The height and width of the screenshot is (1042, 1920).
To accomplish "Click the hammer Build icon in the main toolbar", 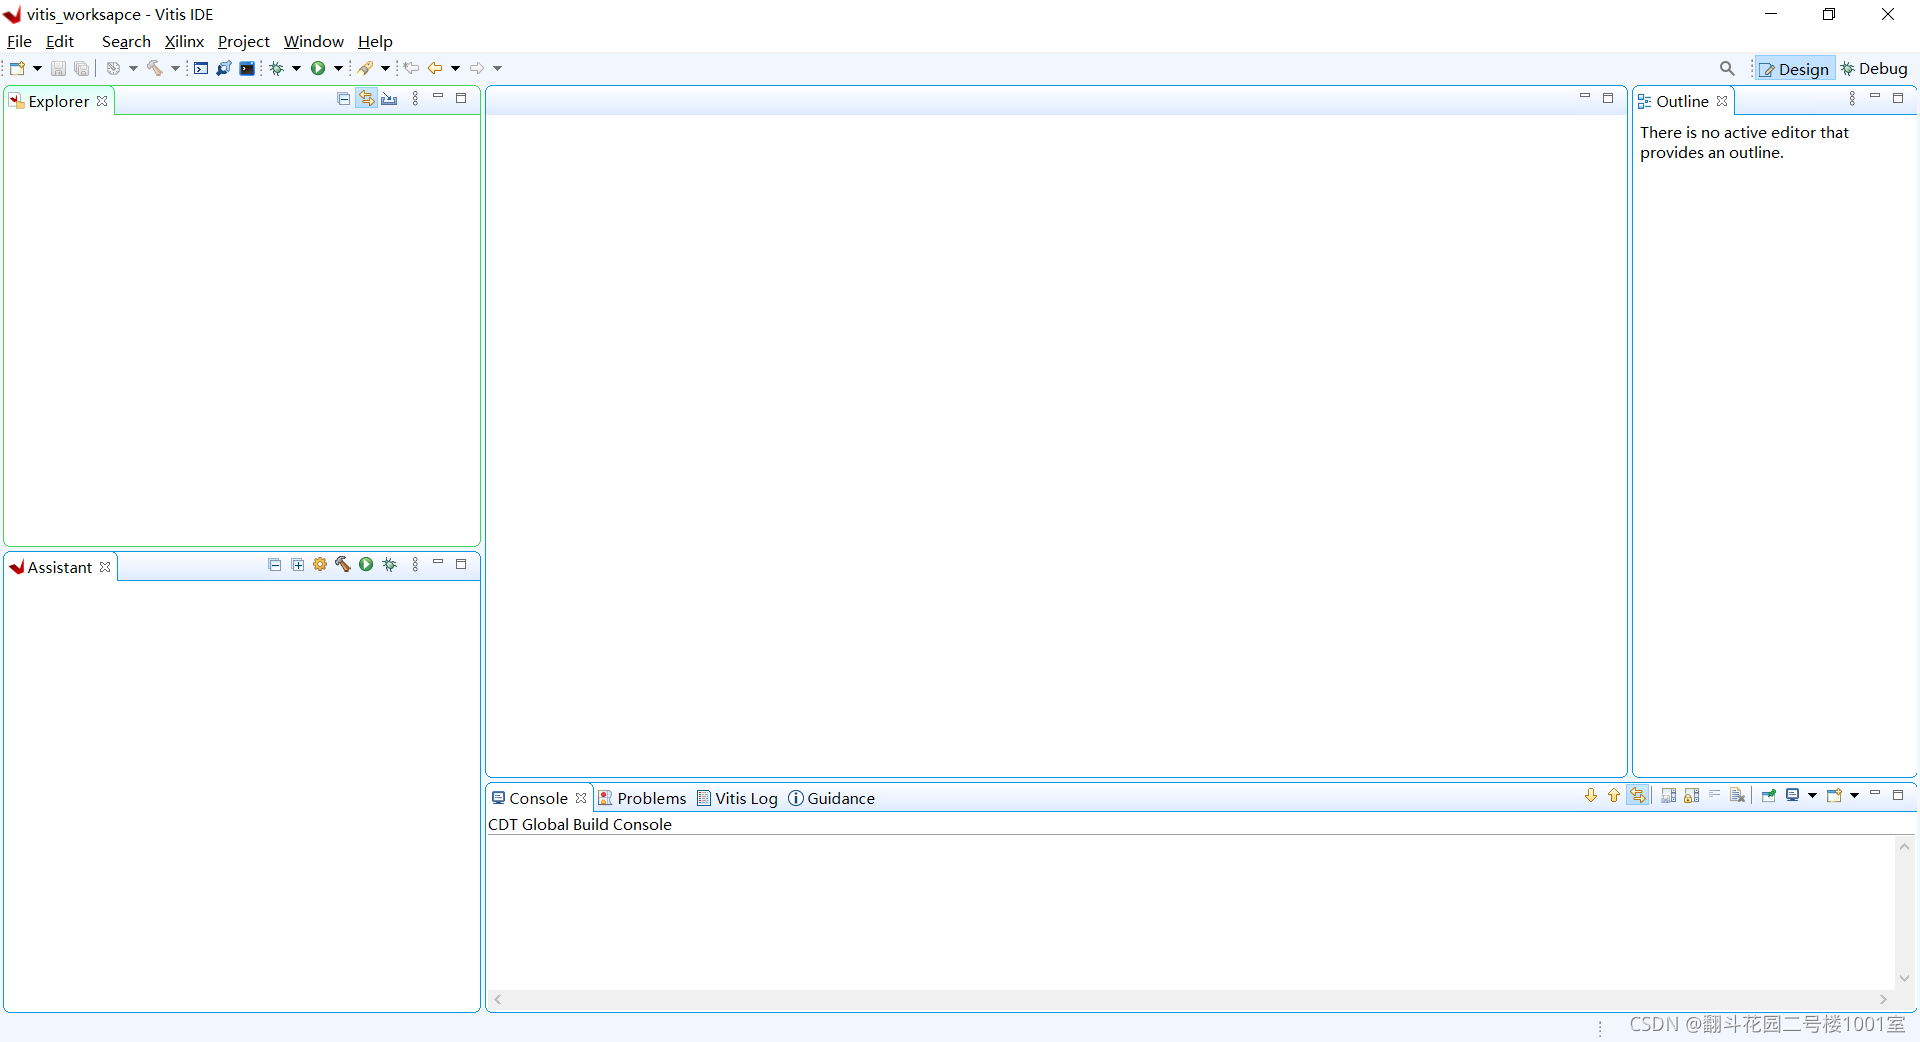I will click(155, 68).
